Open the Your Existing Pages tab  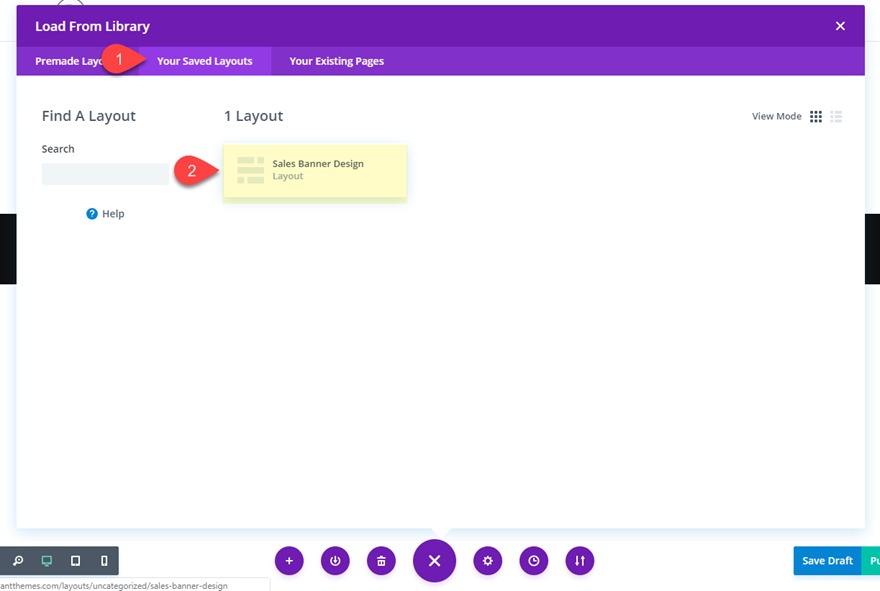(336, 61)
